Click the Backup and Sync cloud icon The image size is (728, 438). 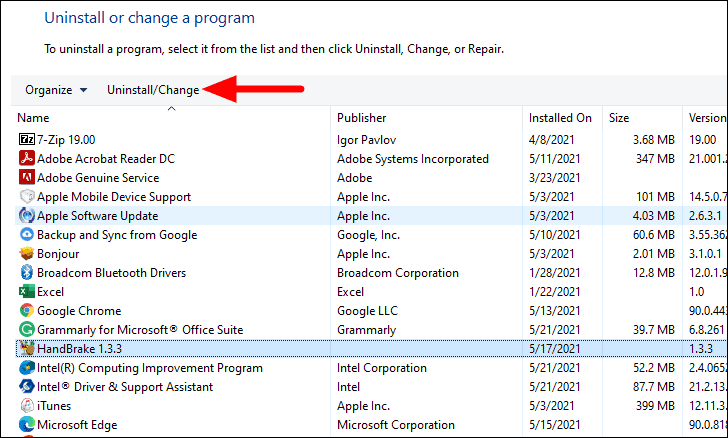26,235
